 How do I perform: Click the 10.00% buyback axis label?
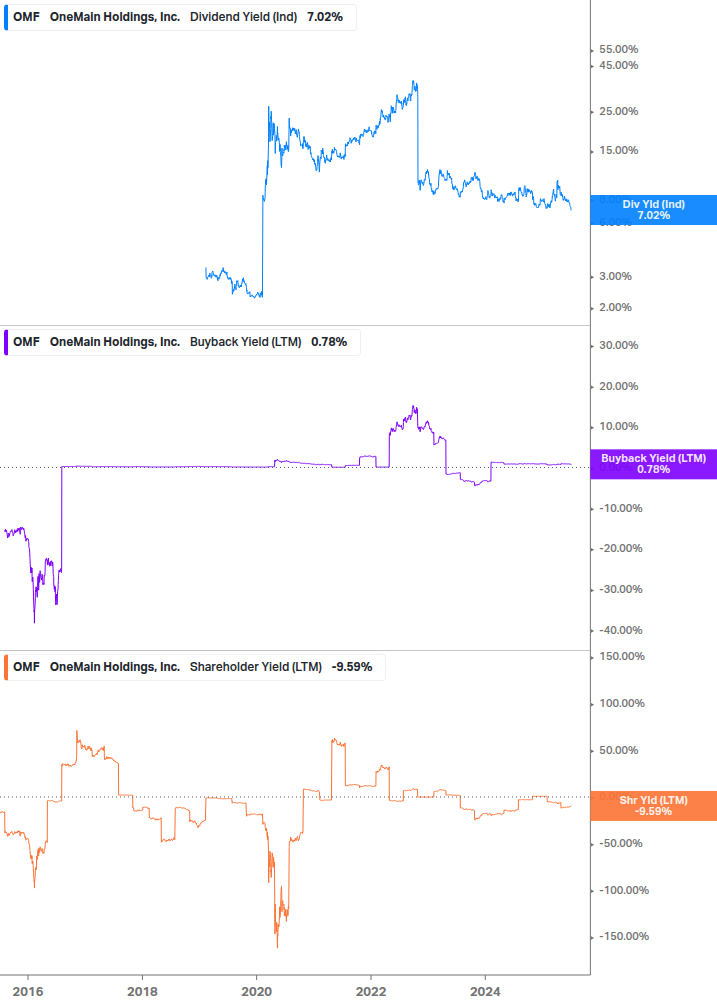point(618,427)
